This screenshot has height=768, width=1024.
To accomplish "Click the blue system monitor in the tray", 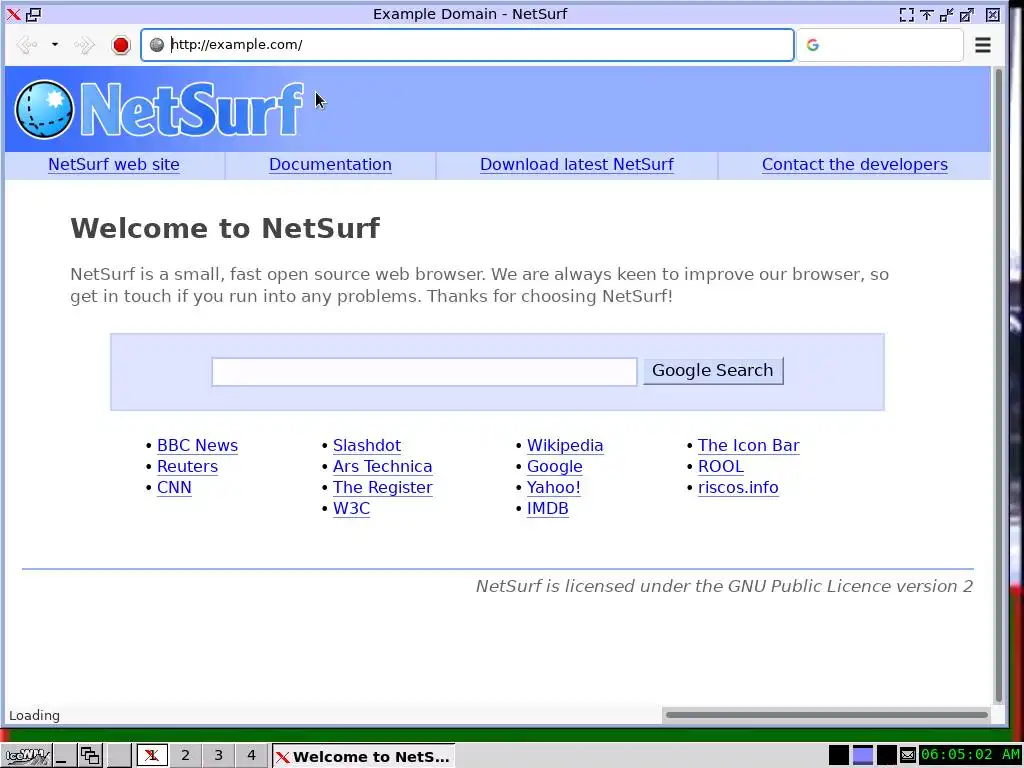I will click(863, 756).
